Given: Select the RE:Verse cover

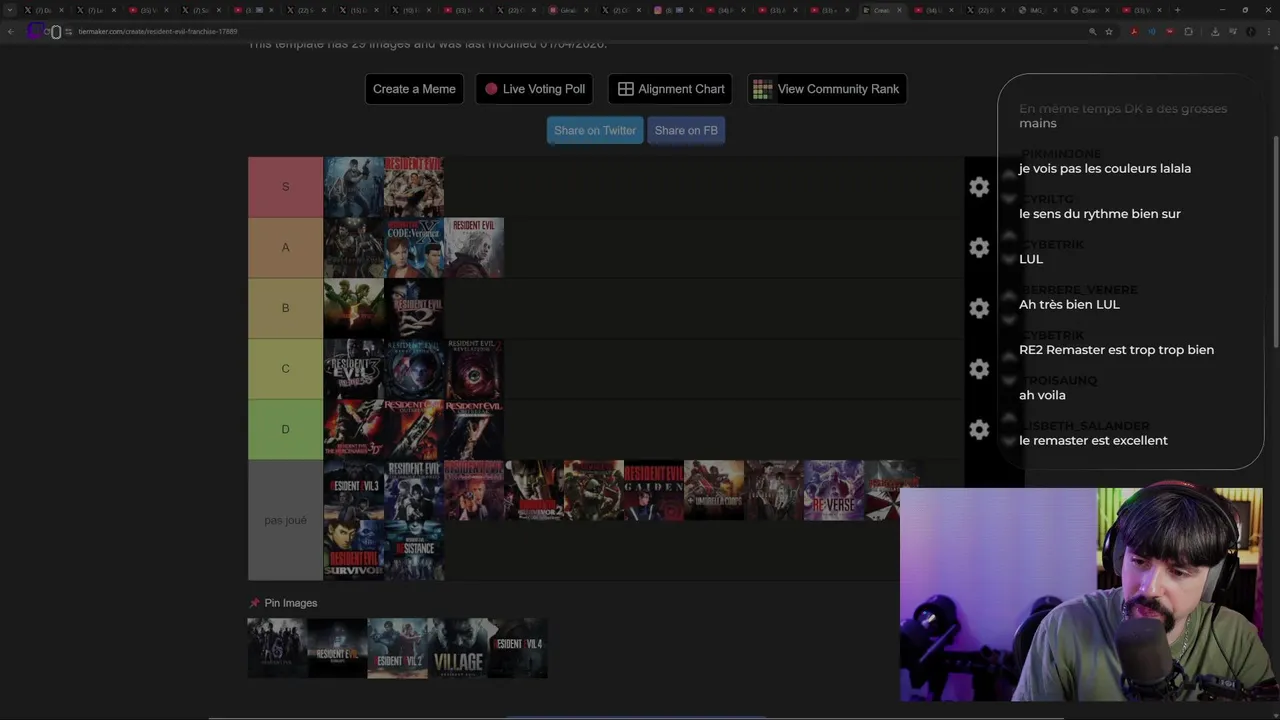Looking at the screenshot, I should click(834, 490).
